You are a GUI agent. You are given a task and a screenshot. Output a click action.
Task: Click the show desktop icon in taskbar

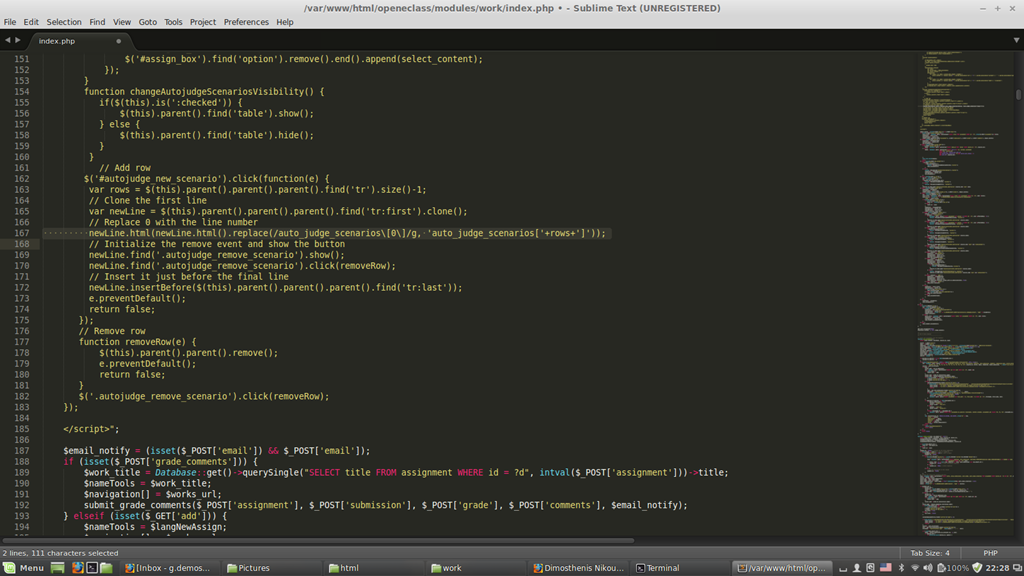pyautogui.click(x=57, y=568)
